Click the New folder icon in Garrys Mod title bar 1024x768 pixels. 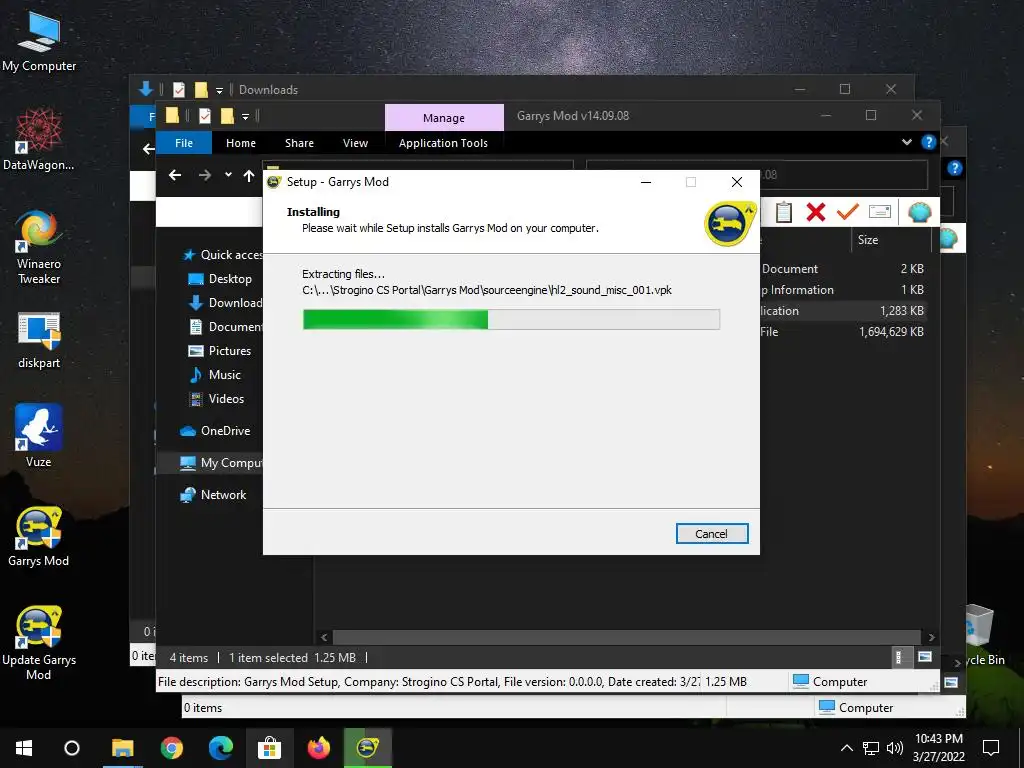(227, 116)
